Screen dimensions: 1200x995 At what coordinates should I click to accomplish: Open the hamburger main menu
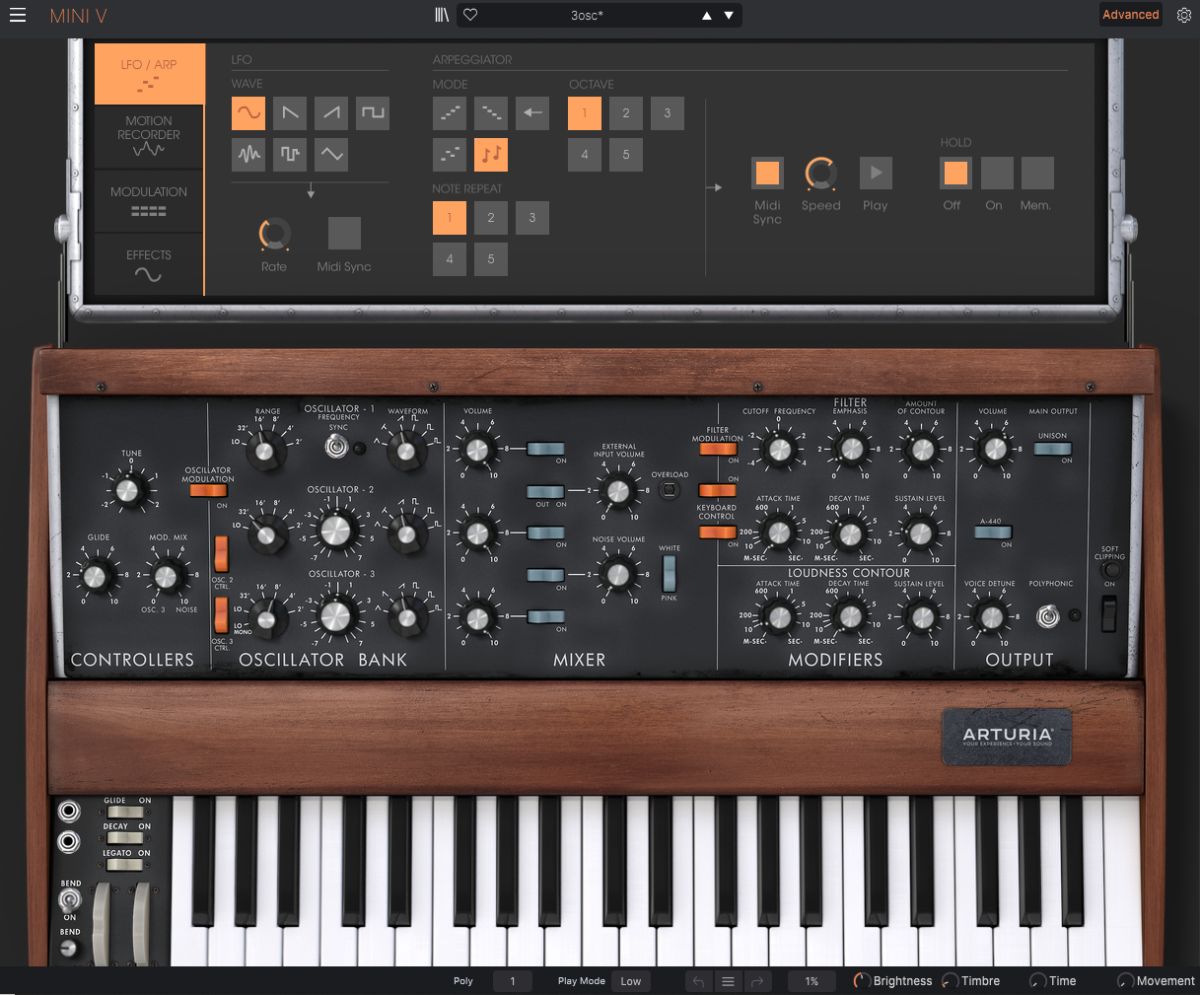[18, 15]
